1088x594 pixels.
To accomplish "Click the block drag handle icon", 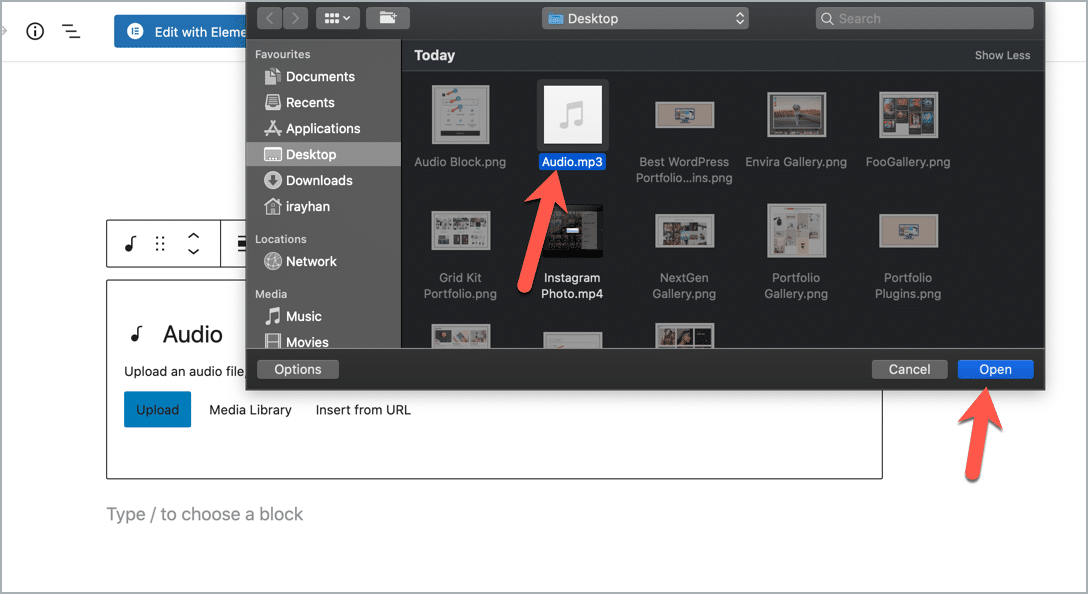I will point(160,244).
